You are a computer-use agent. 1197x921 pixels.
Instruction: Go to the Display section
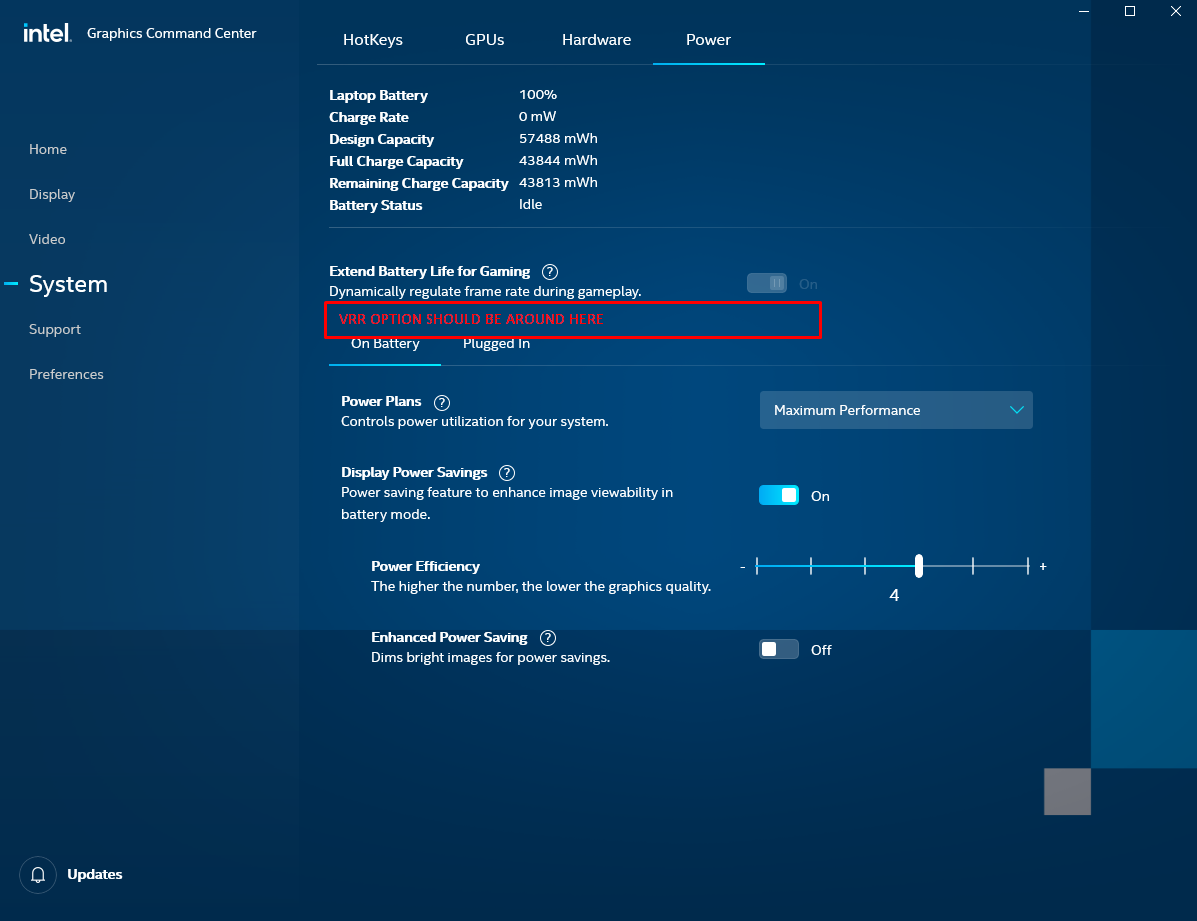point(52,194)
